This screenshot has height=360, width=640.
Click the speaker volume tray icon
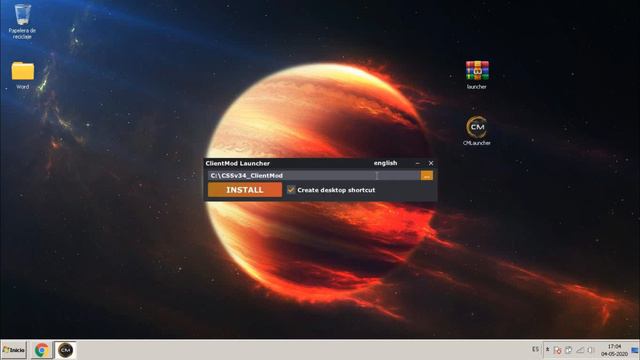tap(590, 350)
